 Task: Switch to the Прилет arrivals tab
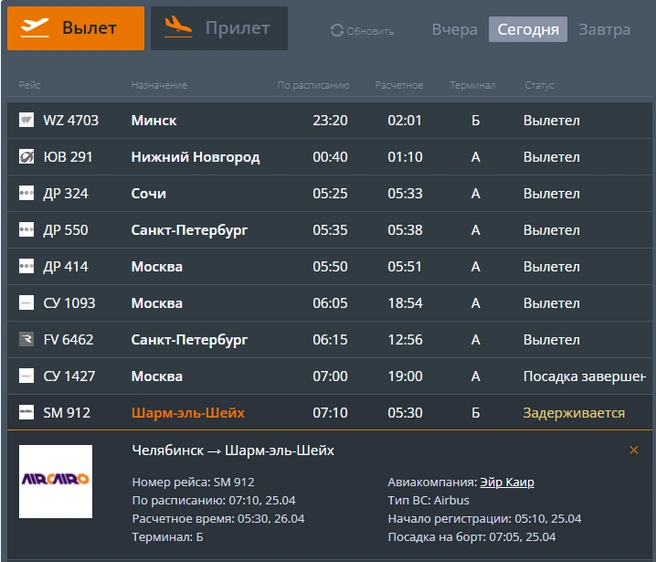click(219, 28)
